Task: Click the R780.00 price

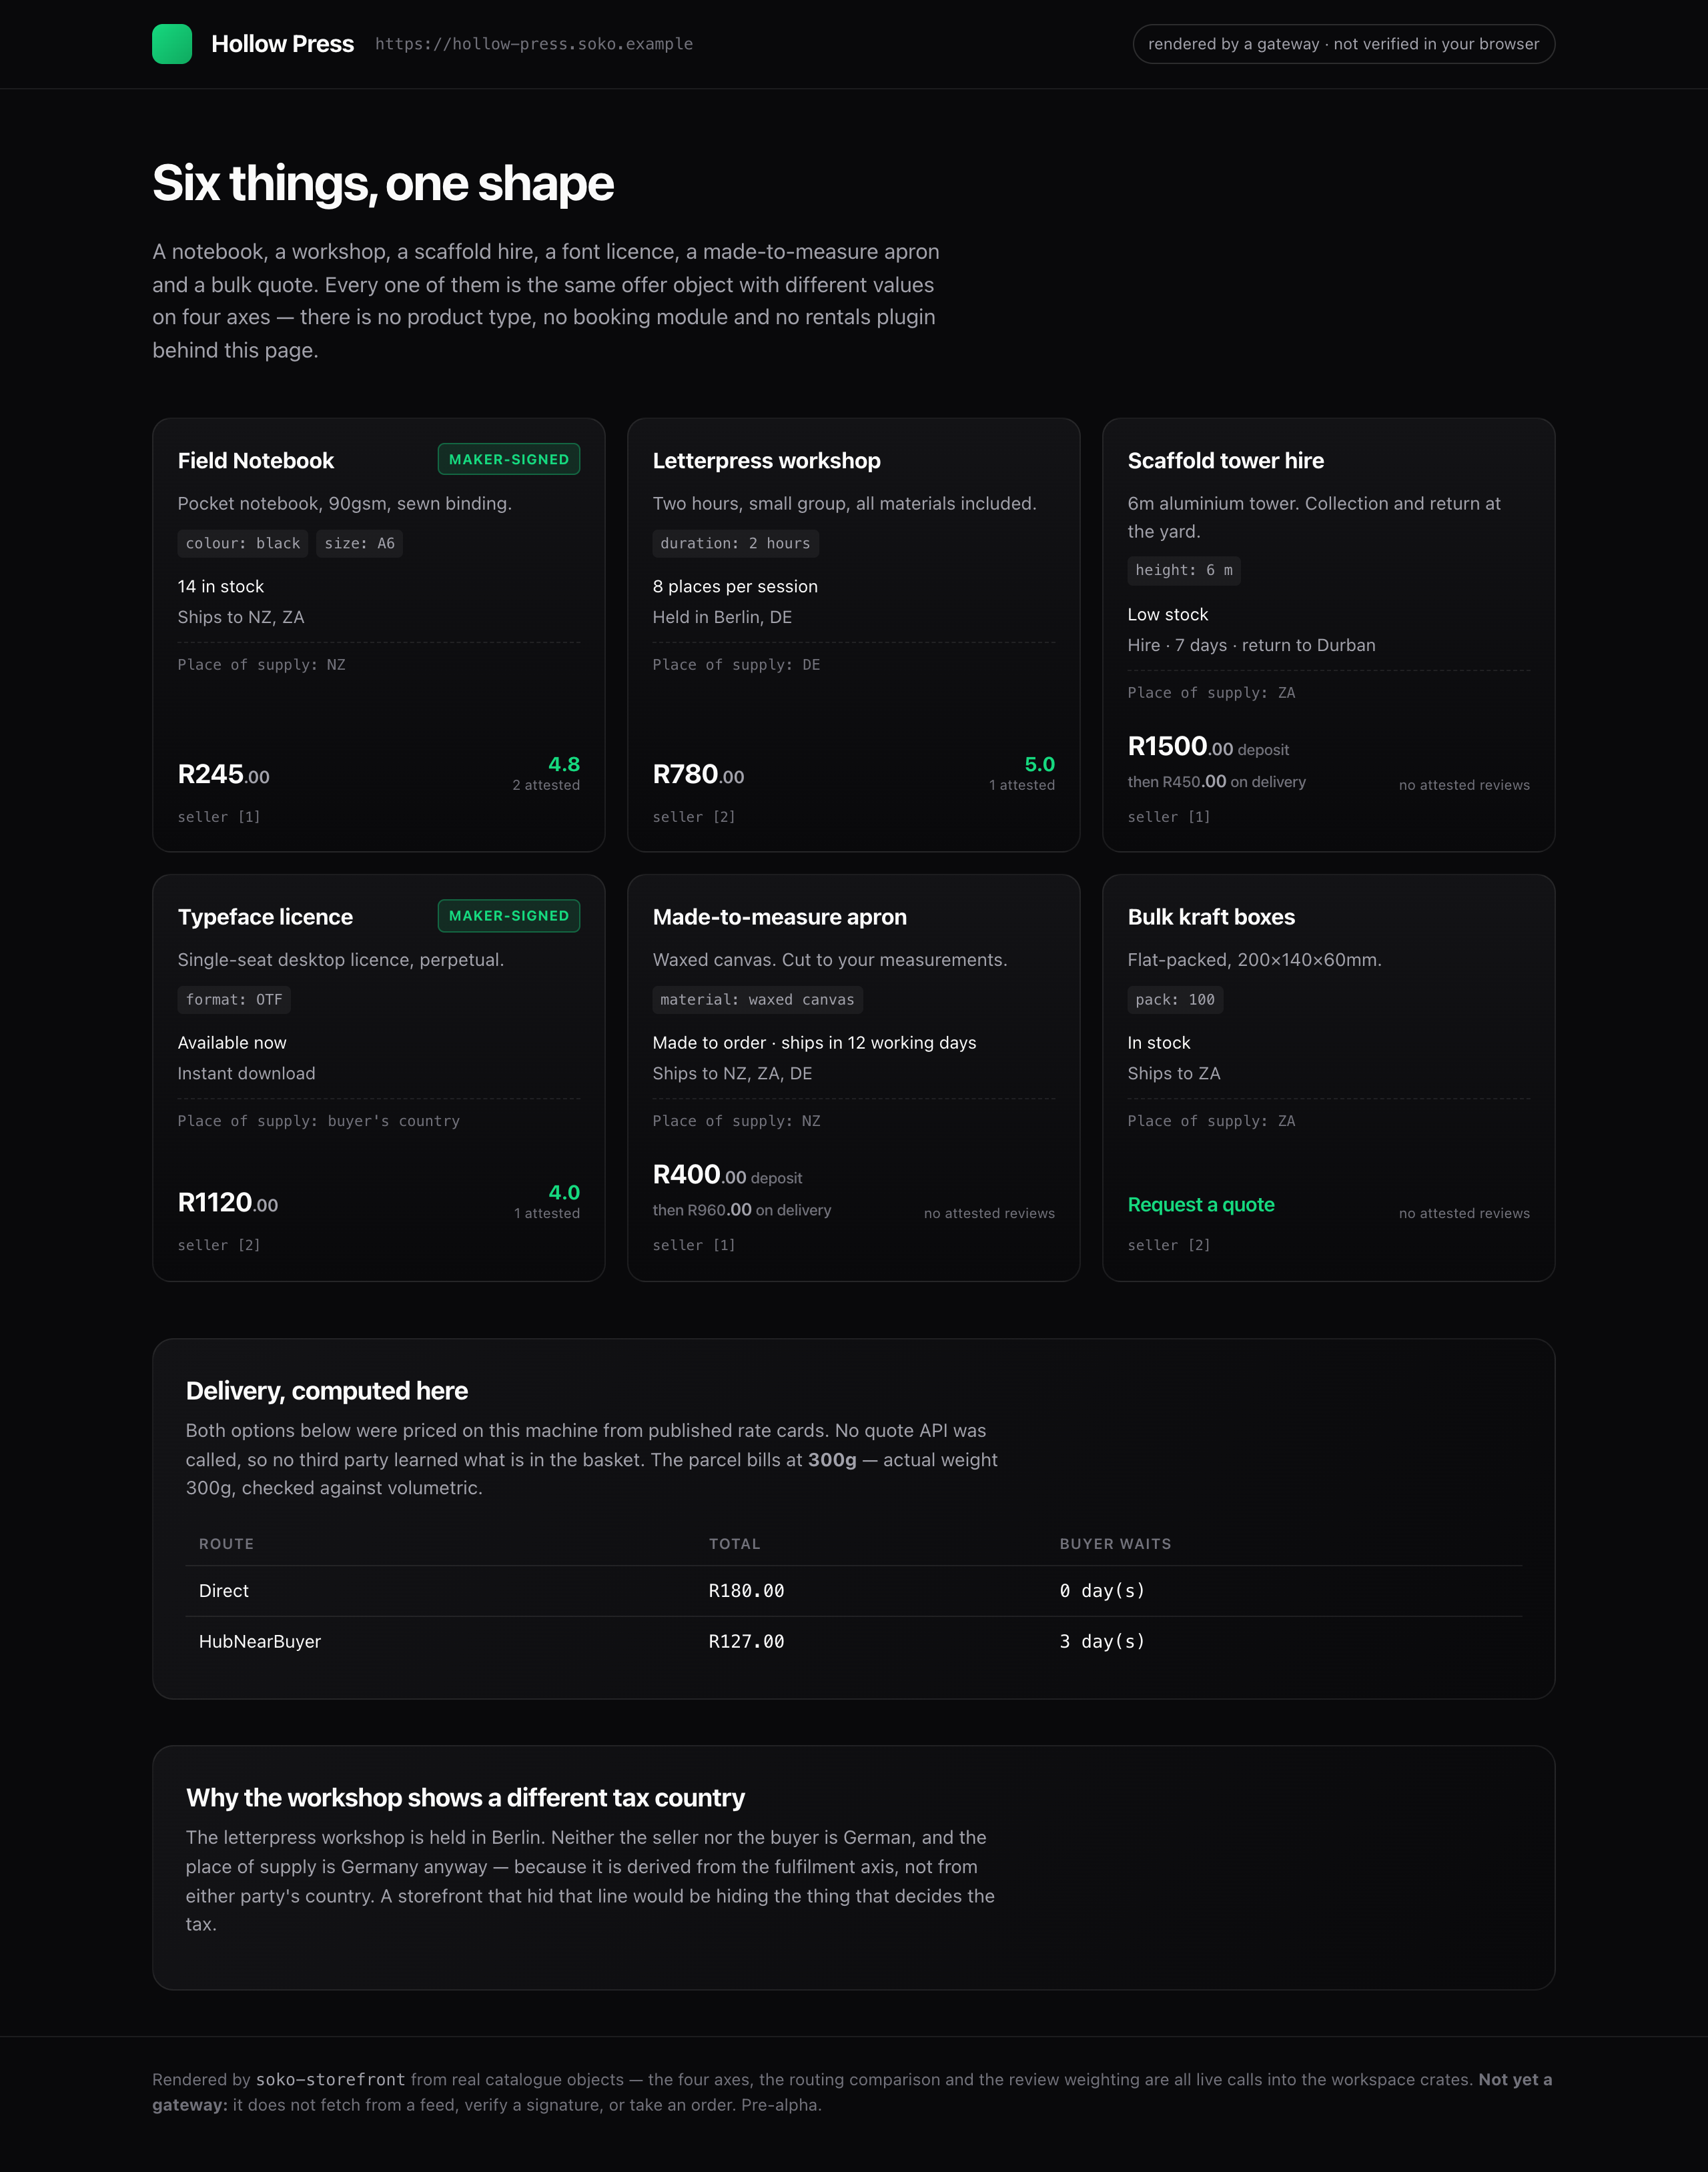Action: [x=698, y=774]
